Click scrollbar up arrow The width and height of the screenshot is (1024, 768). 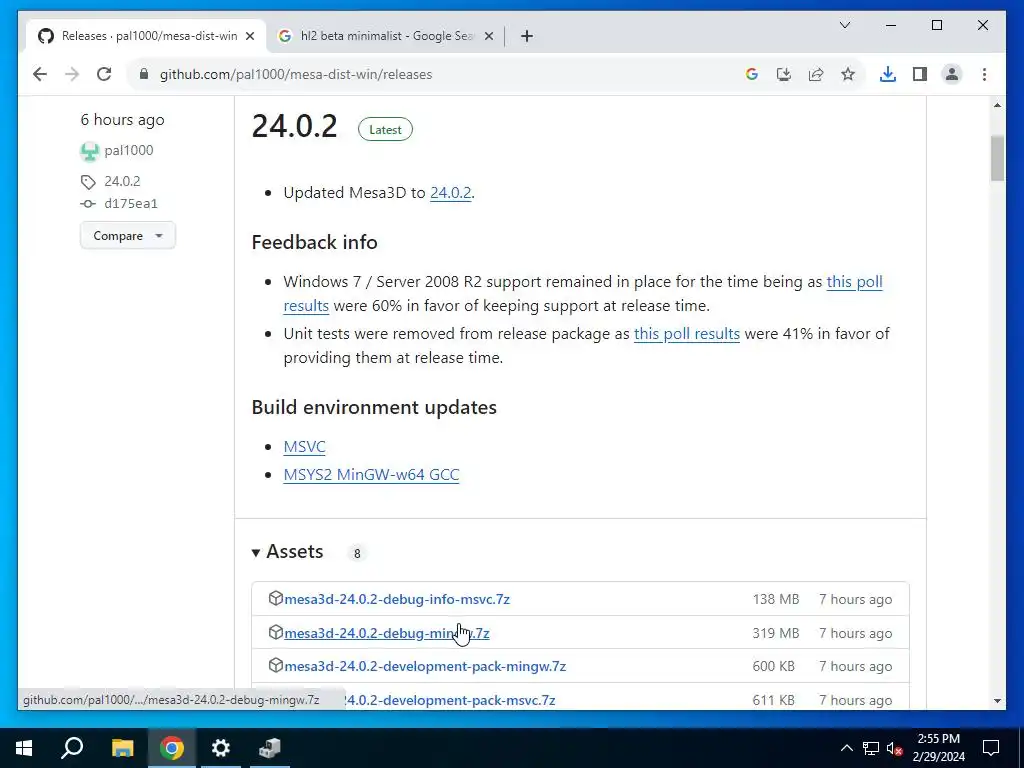pos(997,105)
